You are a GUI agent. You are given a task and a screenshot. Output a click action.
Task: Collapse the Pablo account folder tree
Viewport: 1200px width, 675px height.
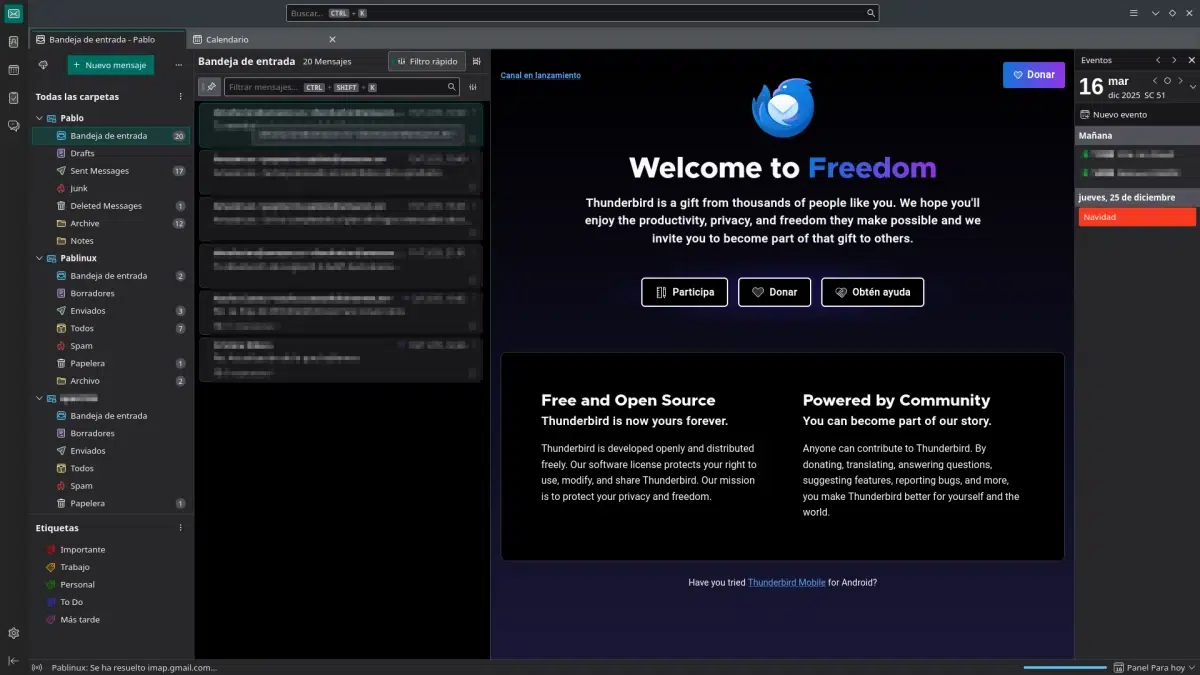39,118
